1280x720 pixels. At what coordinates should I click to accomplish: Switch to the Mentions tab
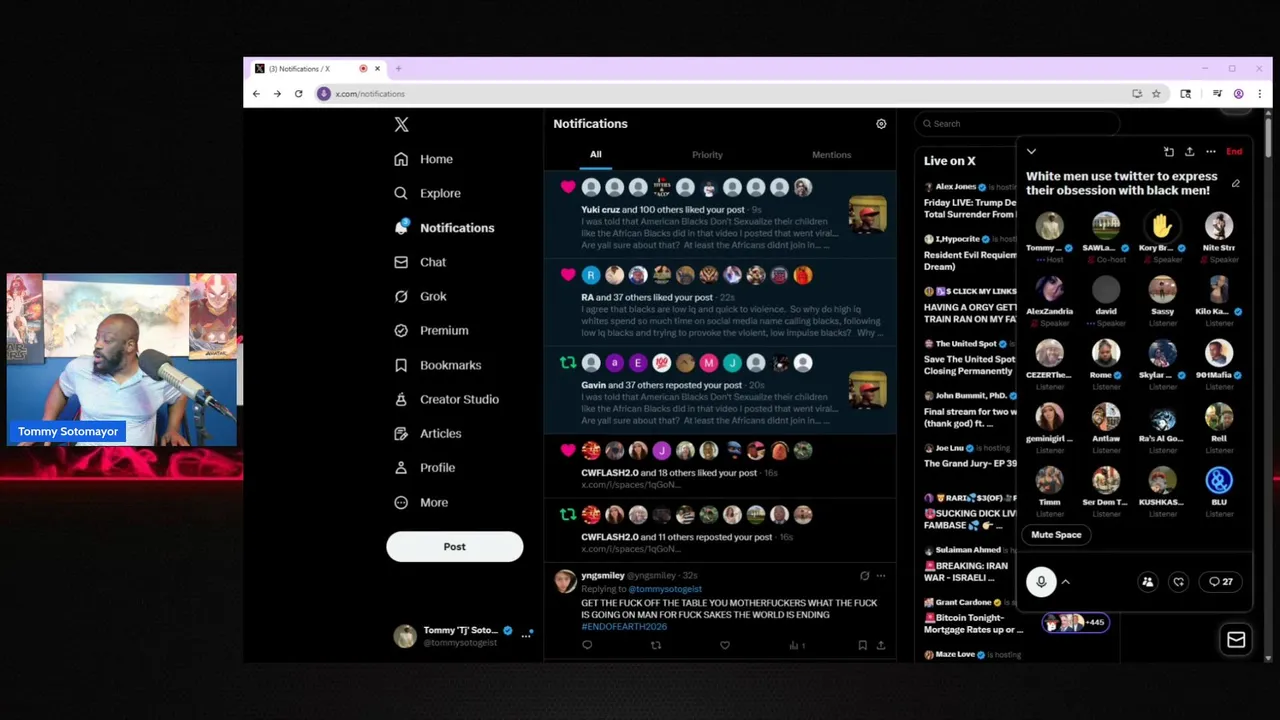click(x=831, y=155)
